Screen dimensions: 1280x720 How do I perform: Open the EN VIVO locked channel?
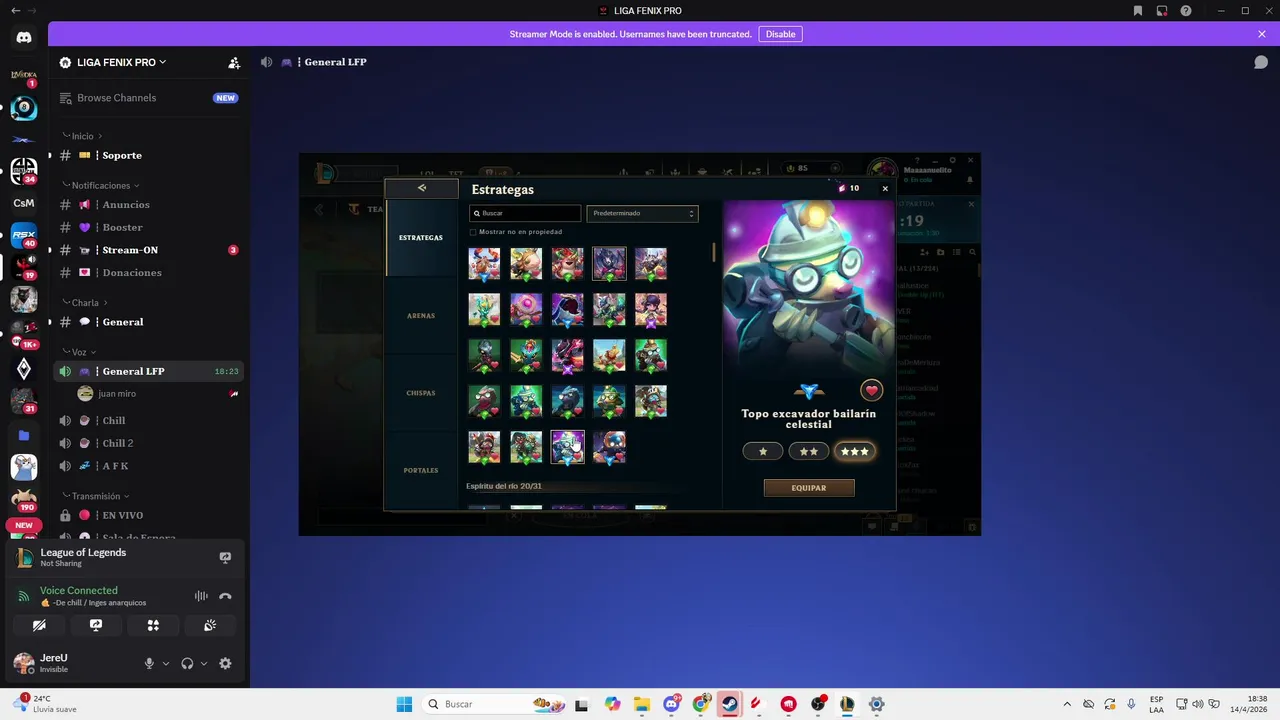(x=149, y=515)
